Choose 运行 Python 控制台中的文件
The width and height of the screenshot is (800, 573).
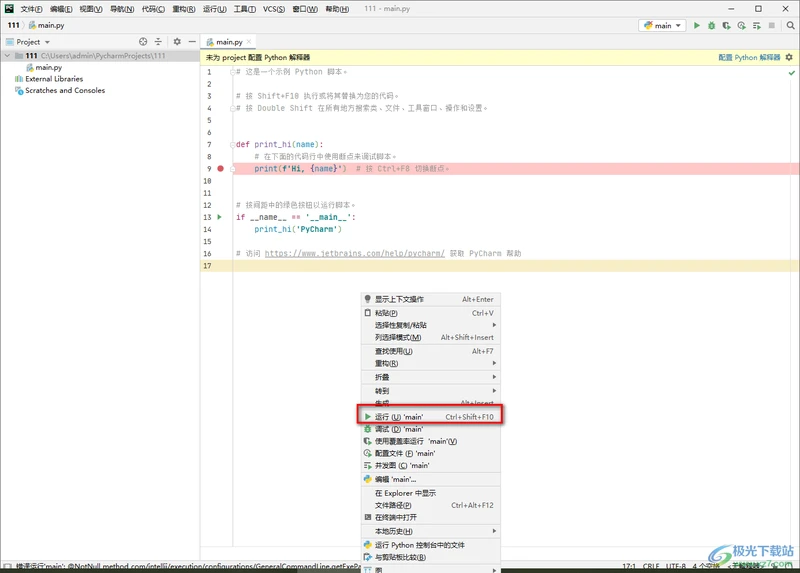coord(431,545)
